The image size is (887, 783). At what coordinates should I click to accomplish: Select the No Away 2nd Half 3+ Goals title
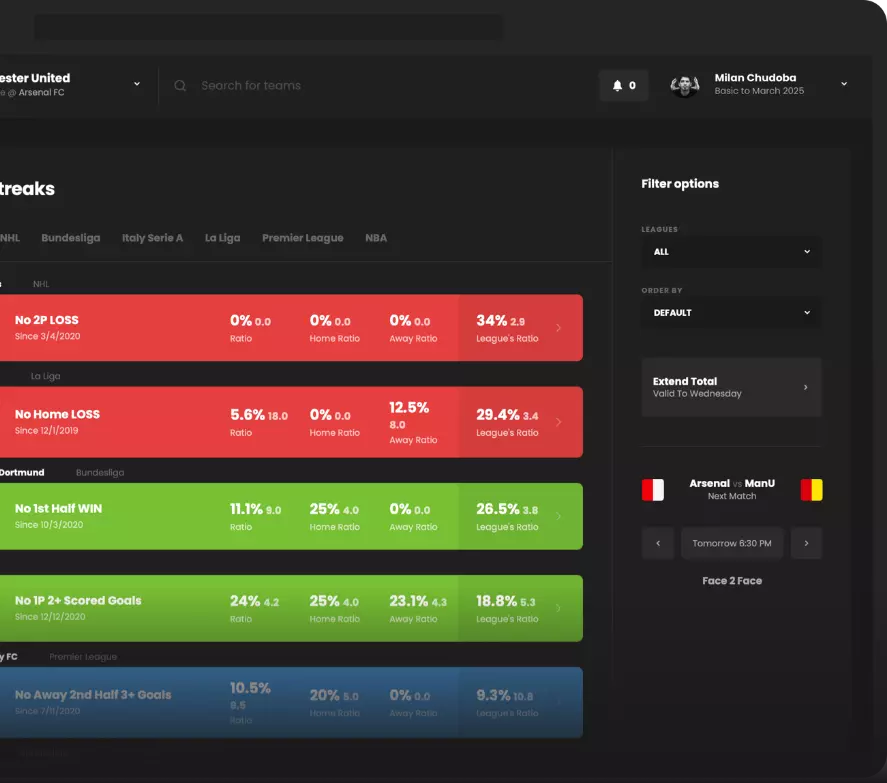[93, 695]
